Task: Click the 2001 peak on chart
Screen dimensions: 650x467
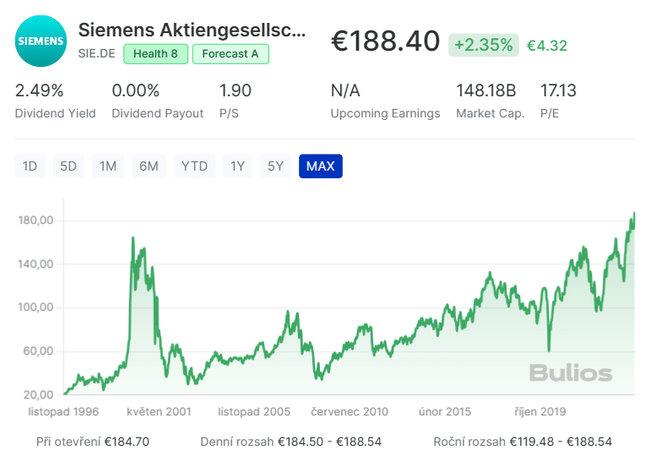Action: point(133,238)
